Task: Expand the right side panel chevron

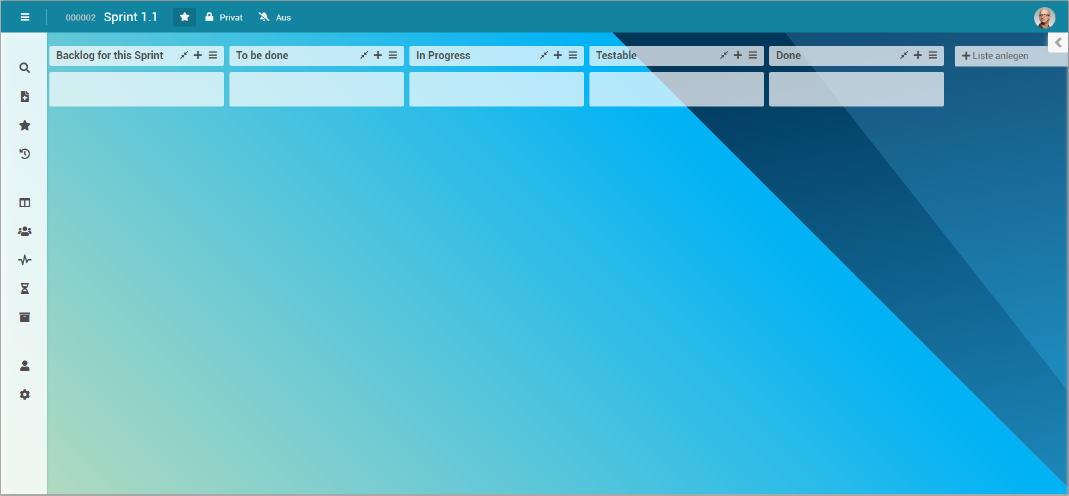Action: point(1059,42)
